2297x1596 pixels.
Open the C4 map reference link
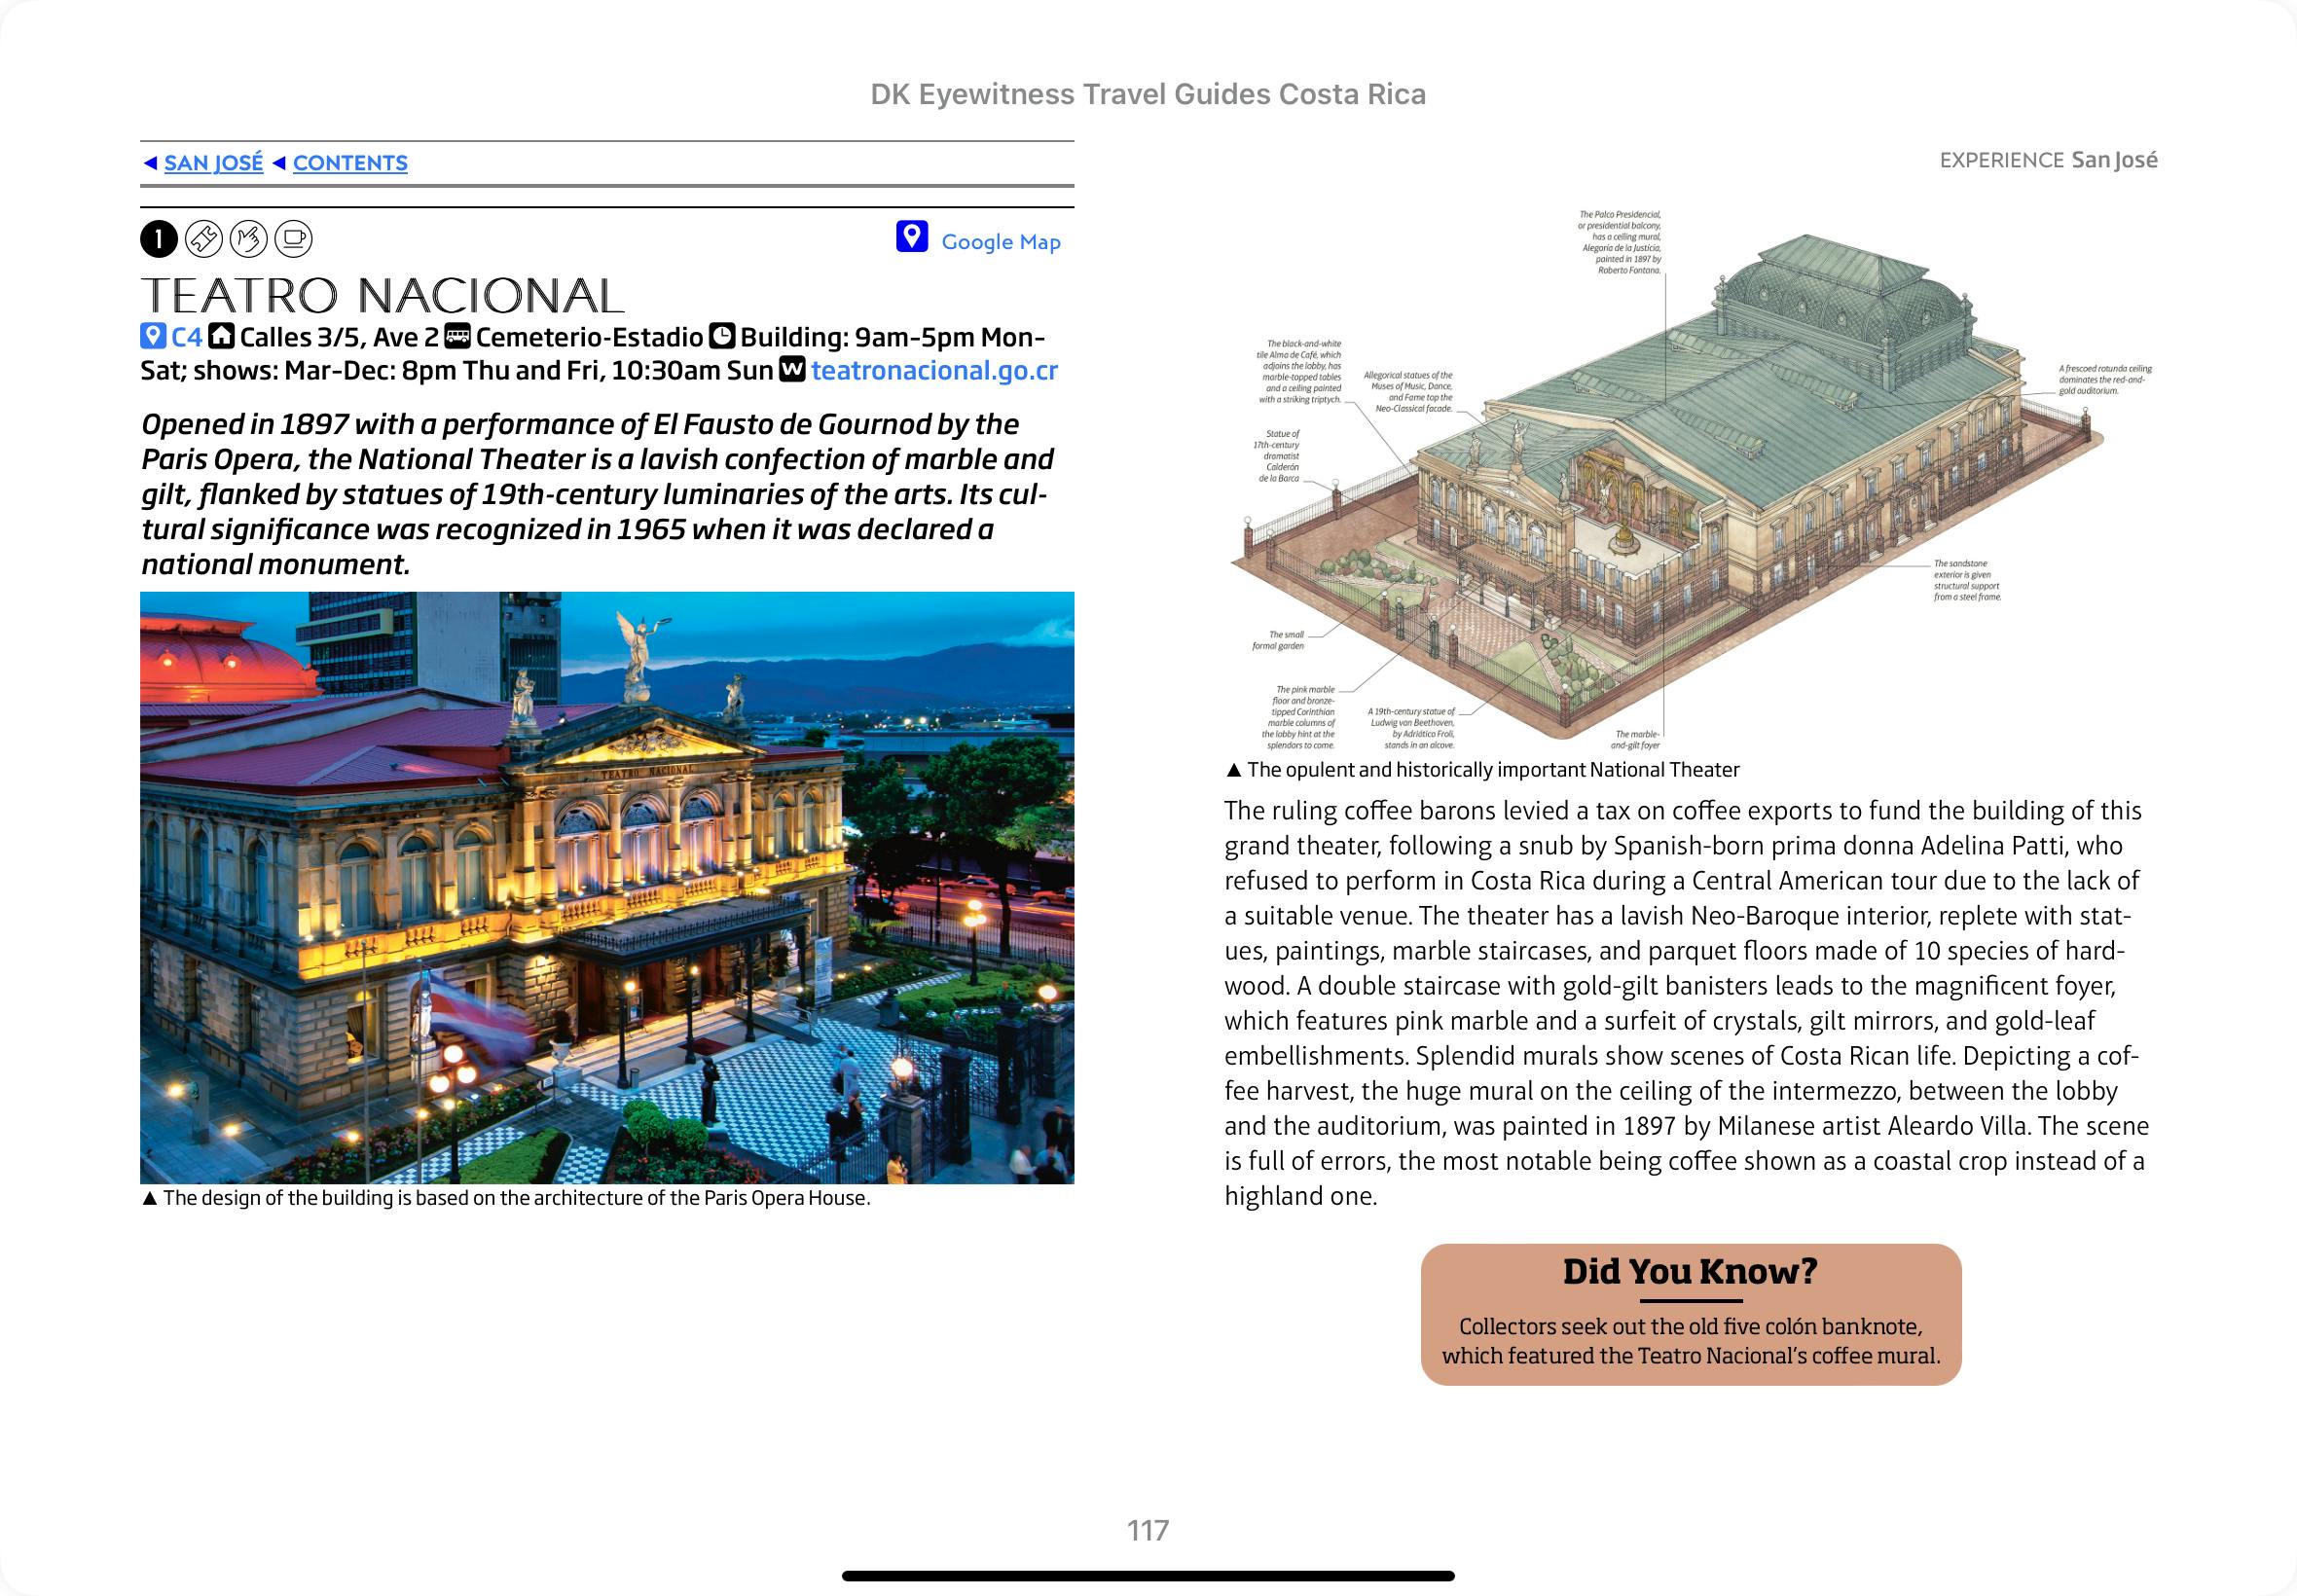(187, 338)
